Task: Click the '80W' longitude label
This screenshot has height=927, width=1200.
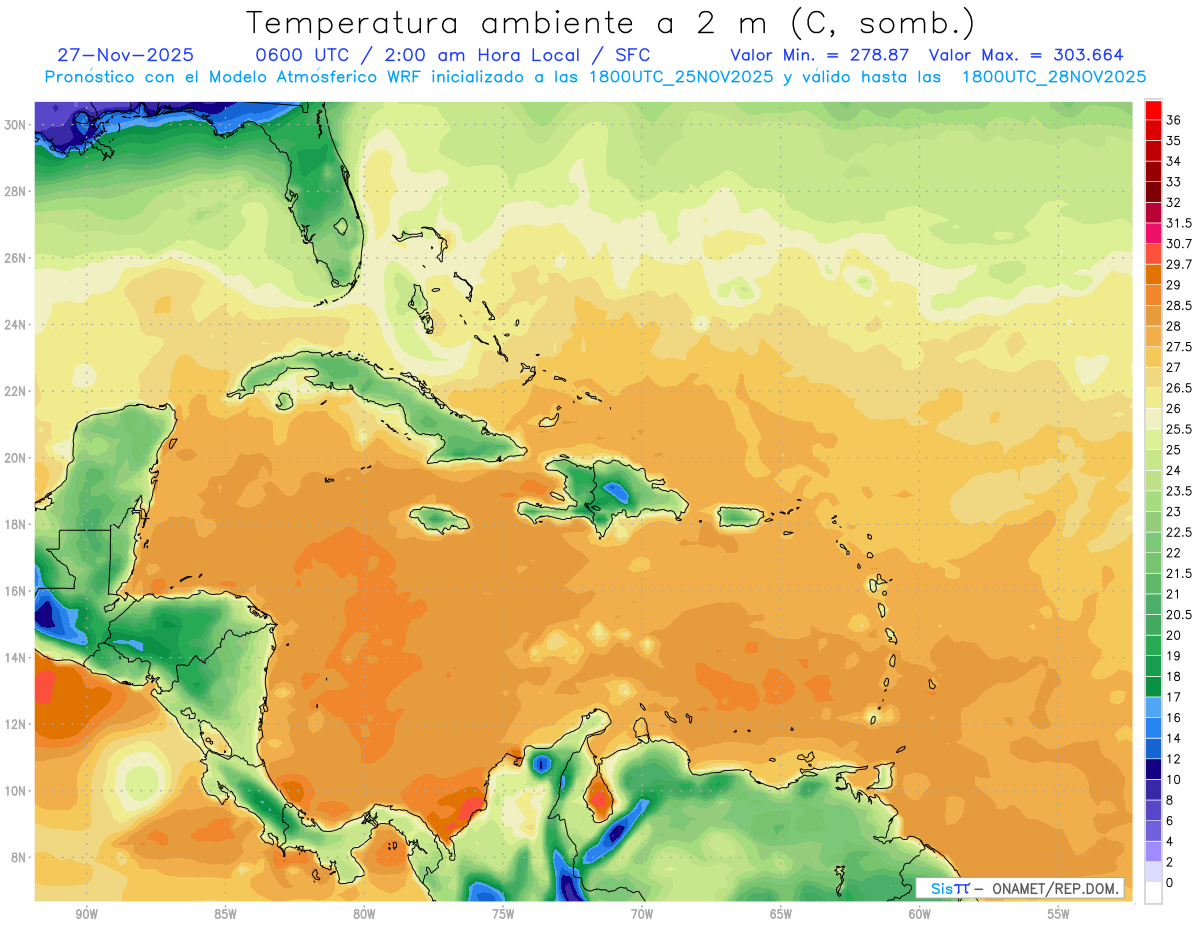Action: point(364,915)
